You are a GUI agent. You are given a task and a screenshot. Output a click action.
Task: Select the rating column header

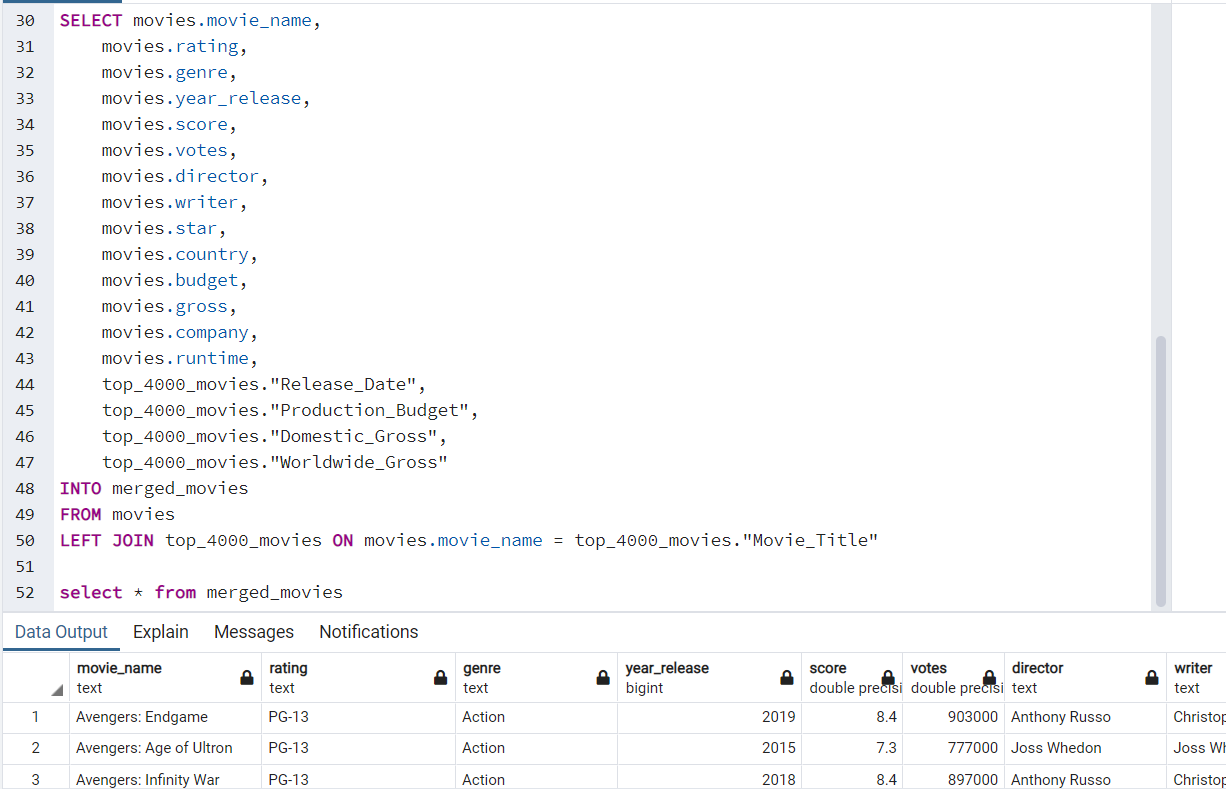click(357, 677)
